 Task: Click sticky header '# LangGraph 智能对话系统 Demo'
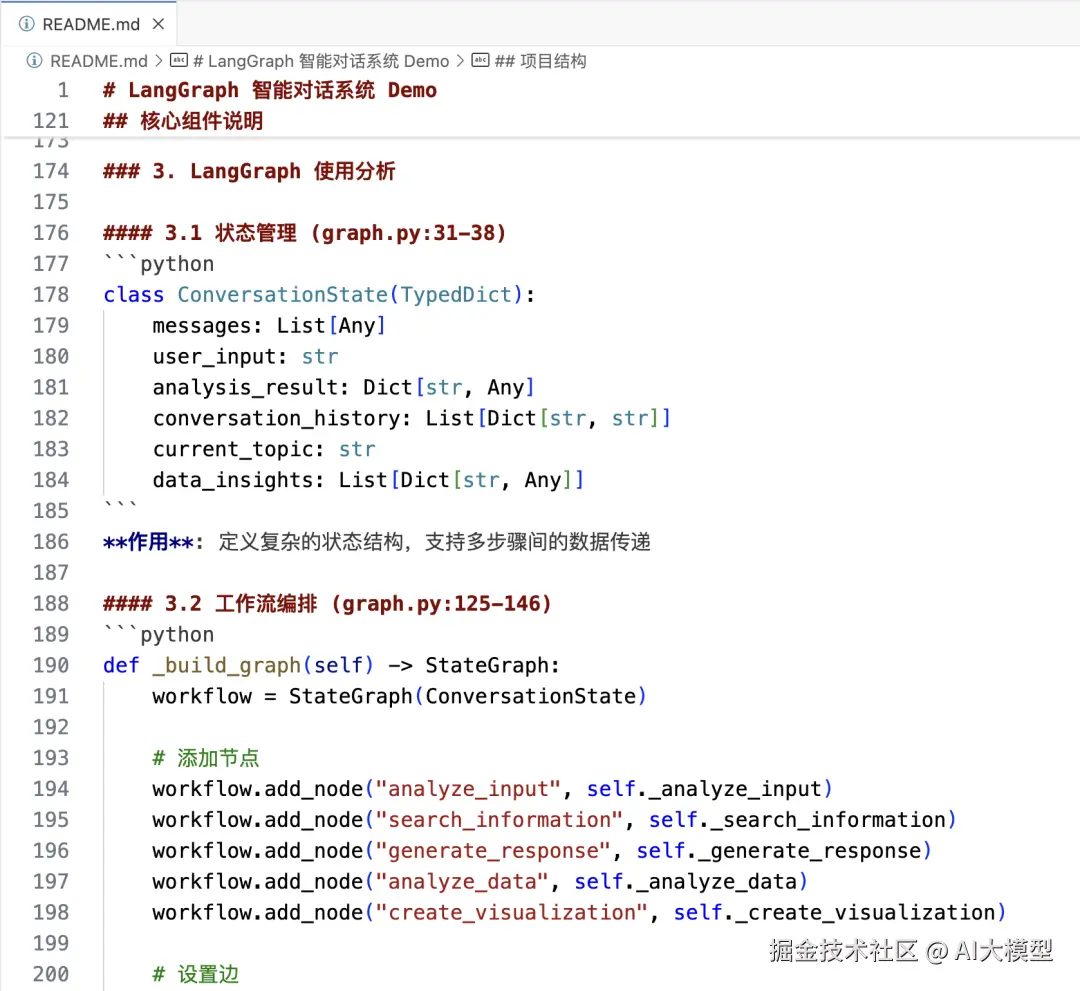tap(269, 90)
